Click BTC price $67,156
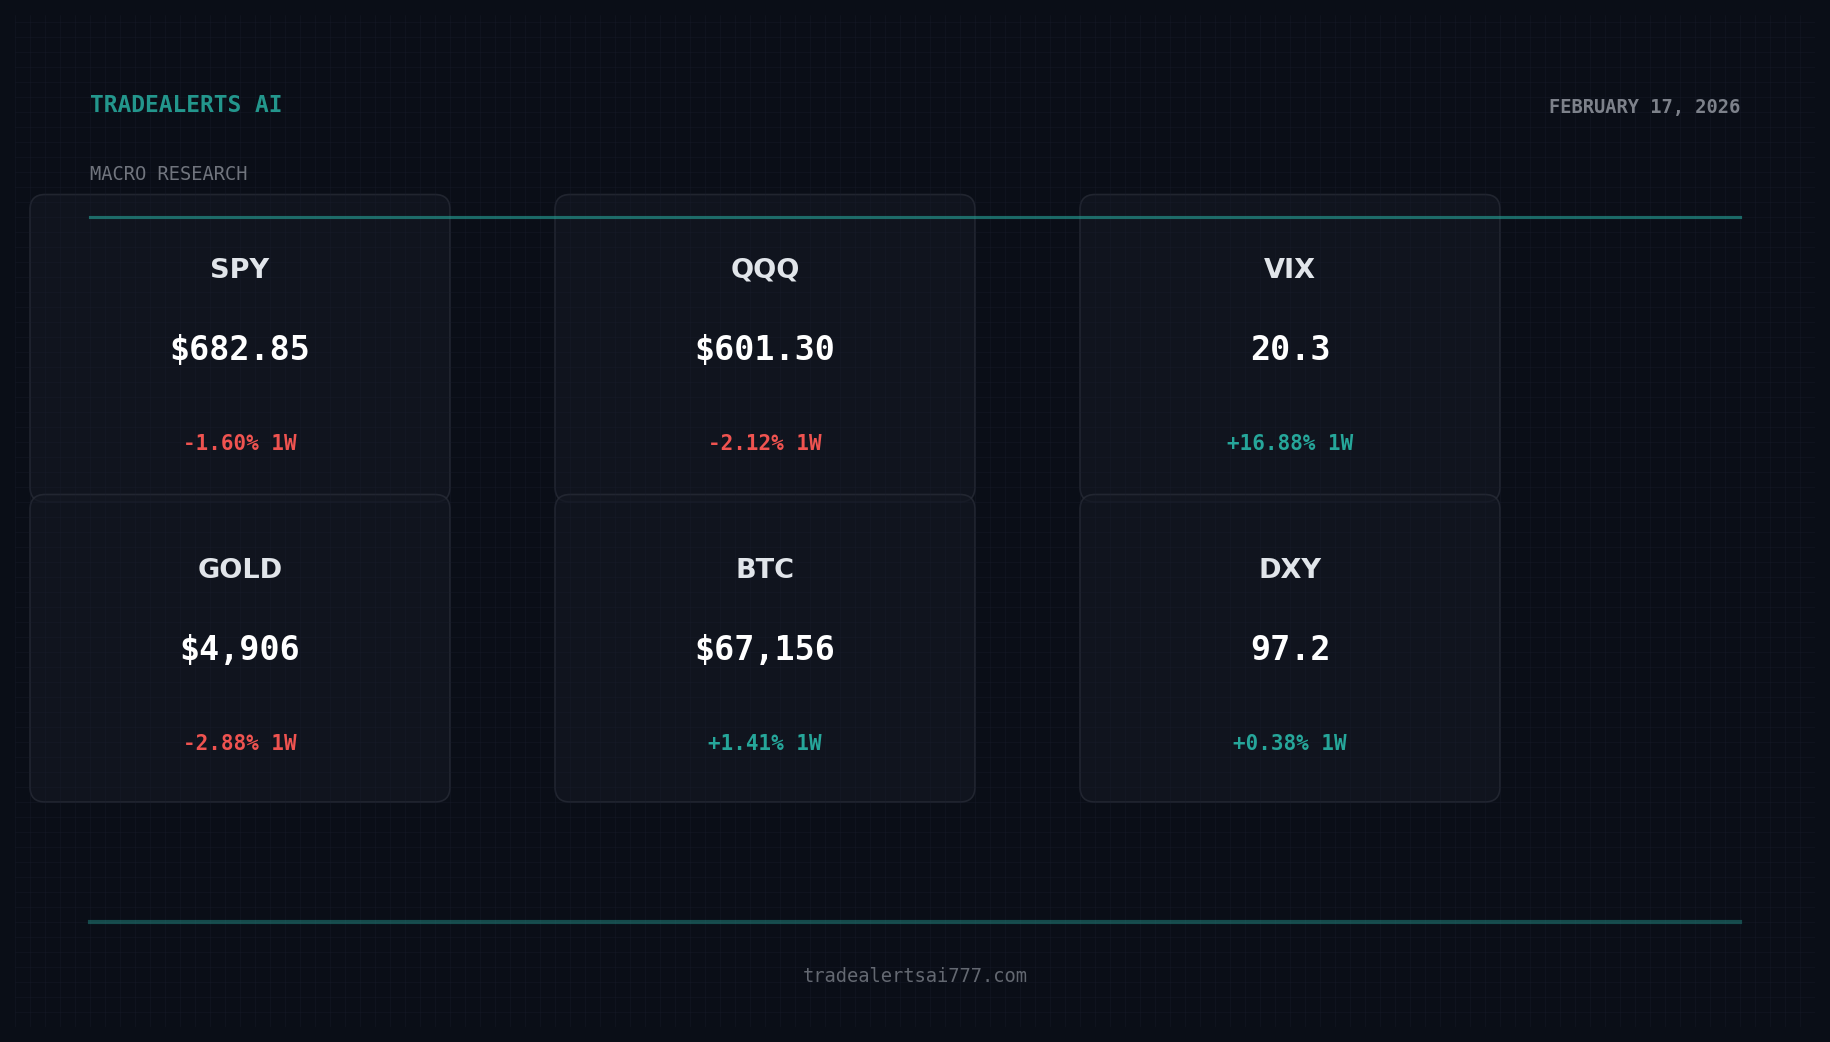This screenshot has height=1042, width=1830. tap(765, 649)
